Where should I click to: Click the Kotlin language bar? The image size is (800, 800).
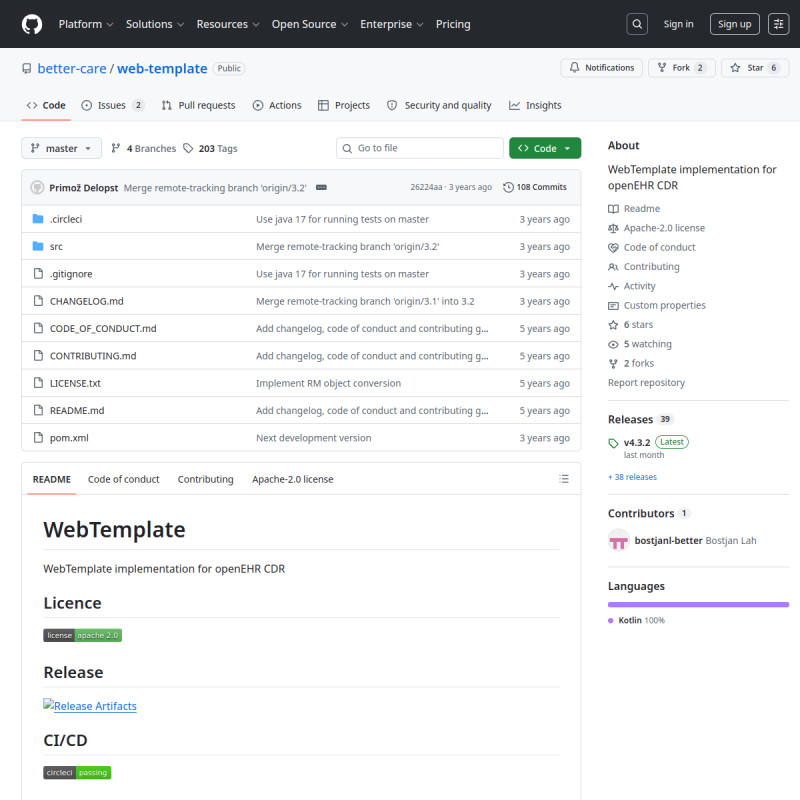click(x=698, y=605)
